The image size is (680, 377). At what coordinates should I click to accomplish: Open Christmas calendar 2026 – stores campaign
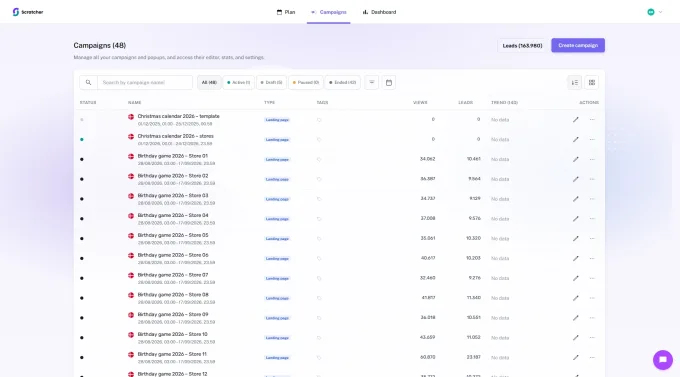[x=175, y=136]
